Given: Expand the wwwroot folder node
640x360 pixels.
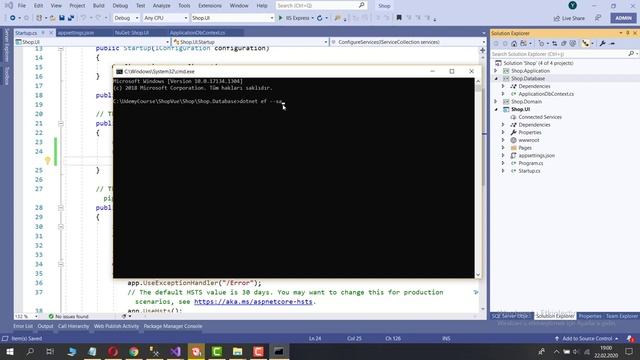Looking at the screenshot, I should 503,140.
